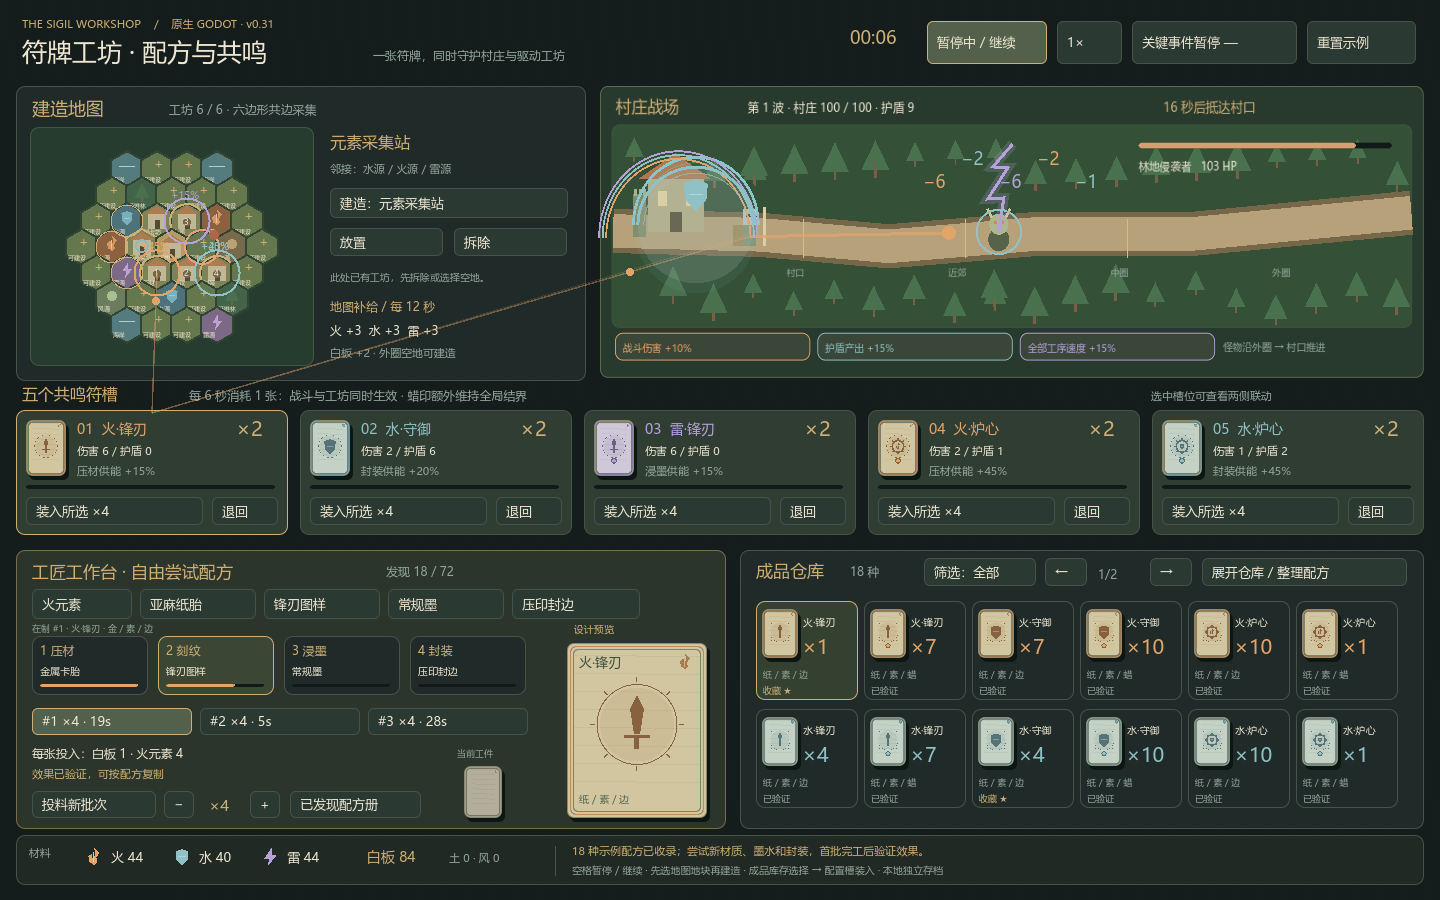Toggle 关键事件暂停 auto-pause setting
The width and height of the screenshot is (1440, 900).
tap(1214, 43)
